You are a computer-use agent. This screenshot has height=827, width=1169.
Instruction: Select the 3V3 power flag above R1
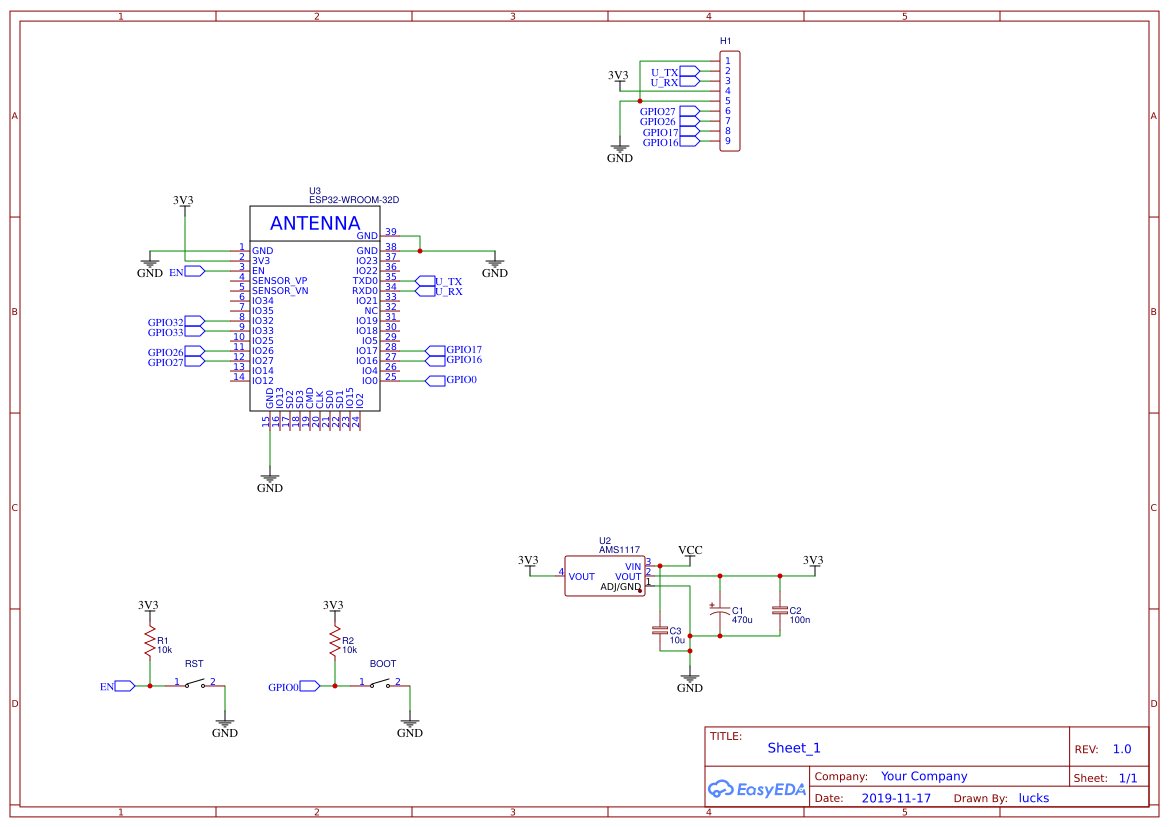[148, 608]
